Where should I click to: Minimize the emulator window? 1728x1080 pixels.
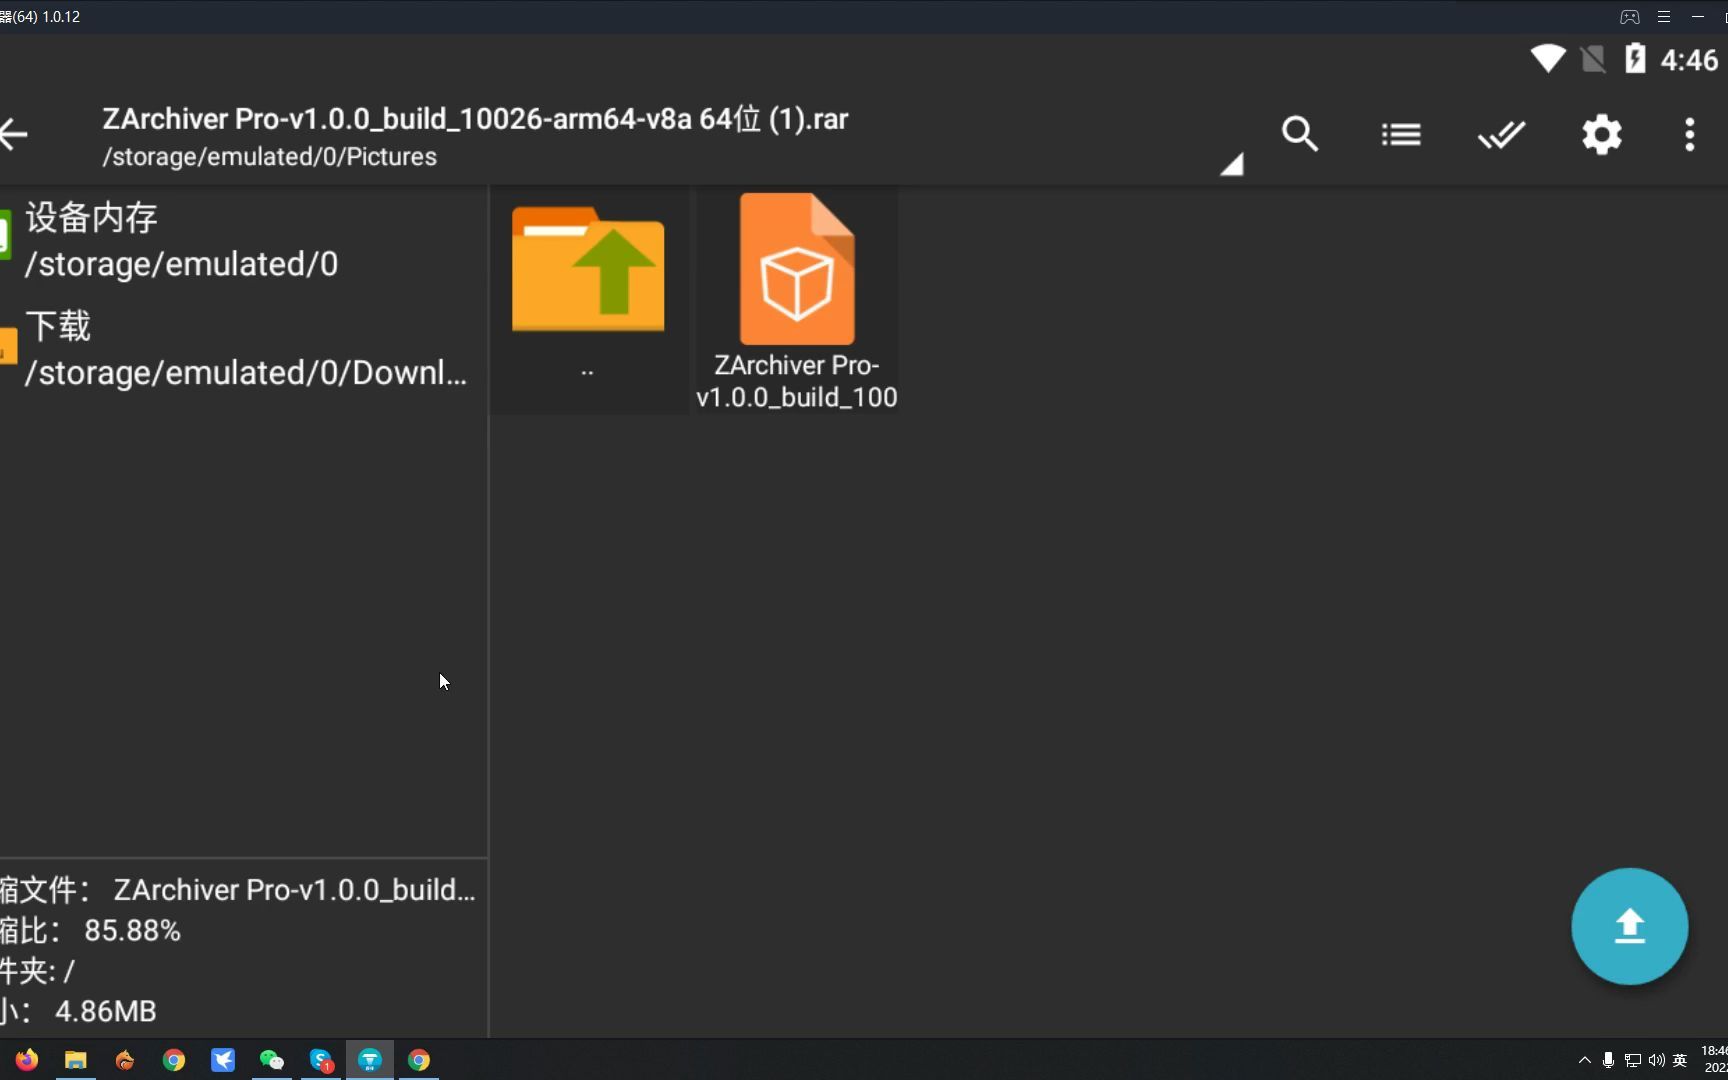click(1698, 17)
